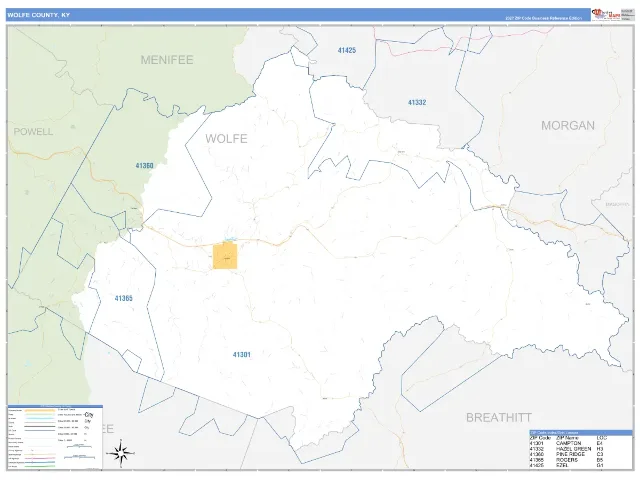Click ZIP code label 41301 on map
Screen dimensions: 640x480
[242, 355]
